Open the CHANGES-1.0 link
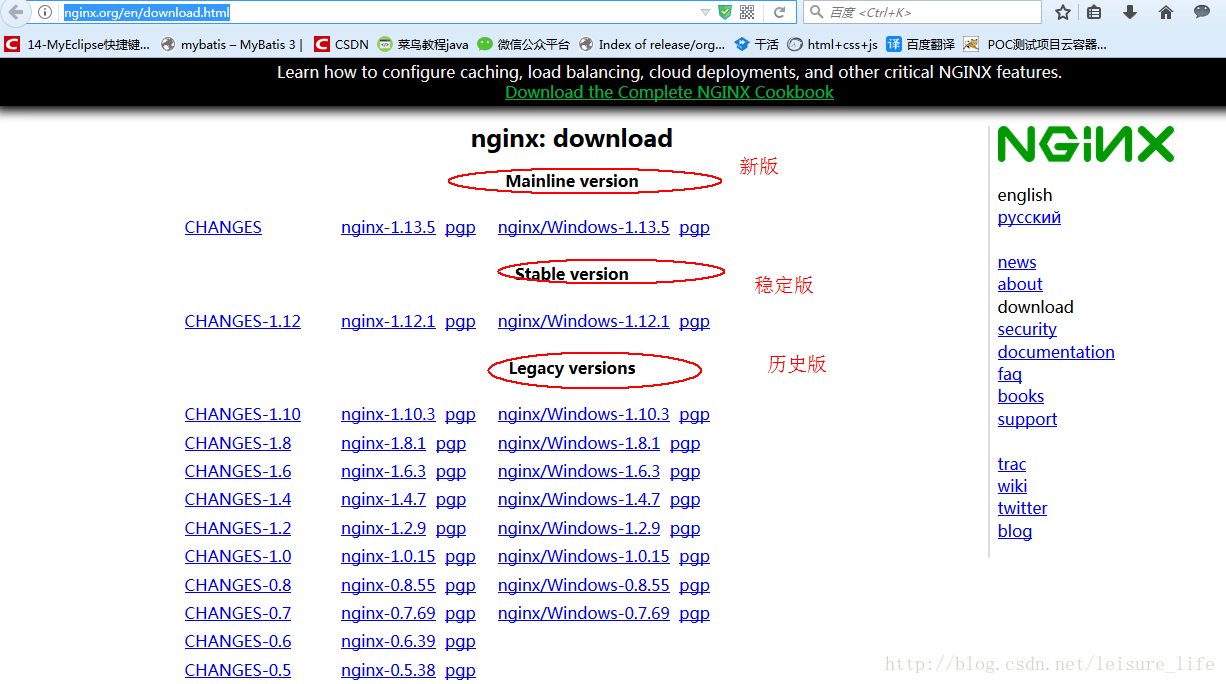This screenshot has height=684, width=1226. tap(238, 556)
